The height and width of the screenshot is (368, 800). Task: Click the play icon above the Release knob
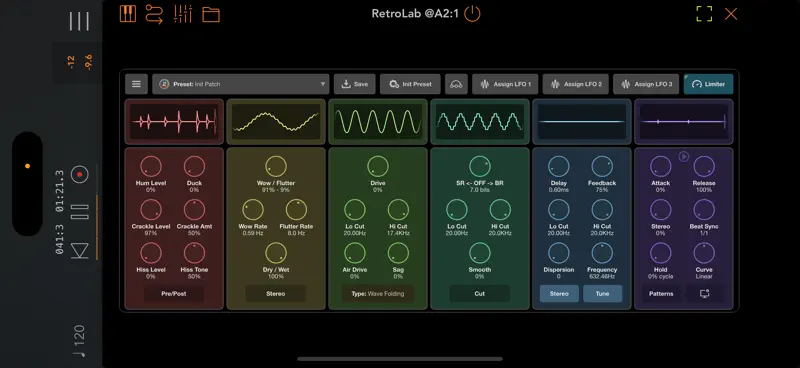(x=684, y=156)
